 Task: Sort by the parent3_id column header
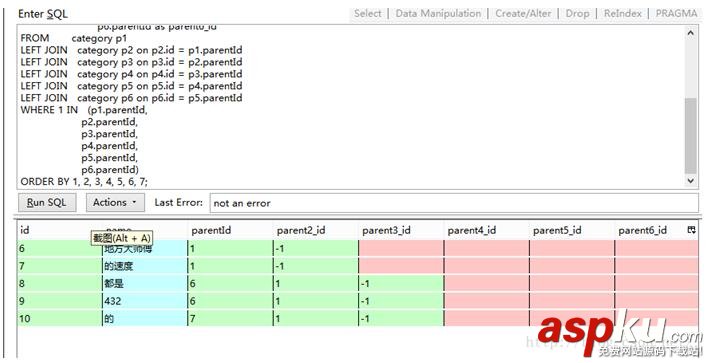pyautogui.click(x=401, y=230)
